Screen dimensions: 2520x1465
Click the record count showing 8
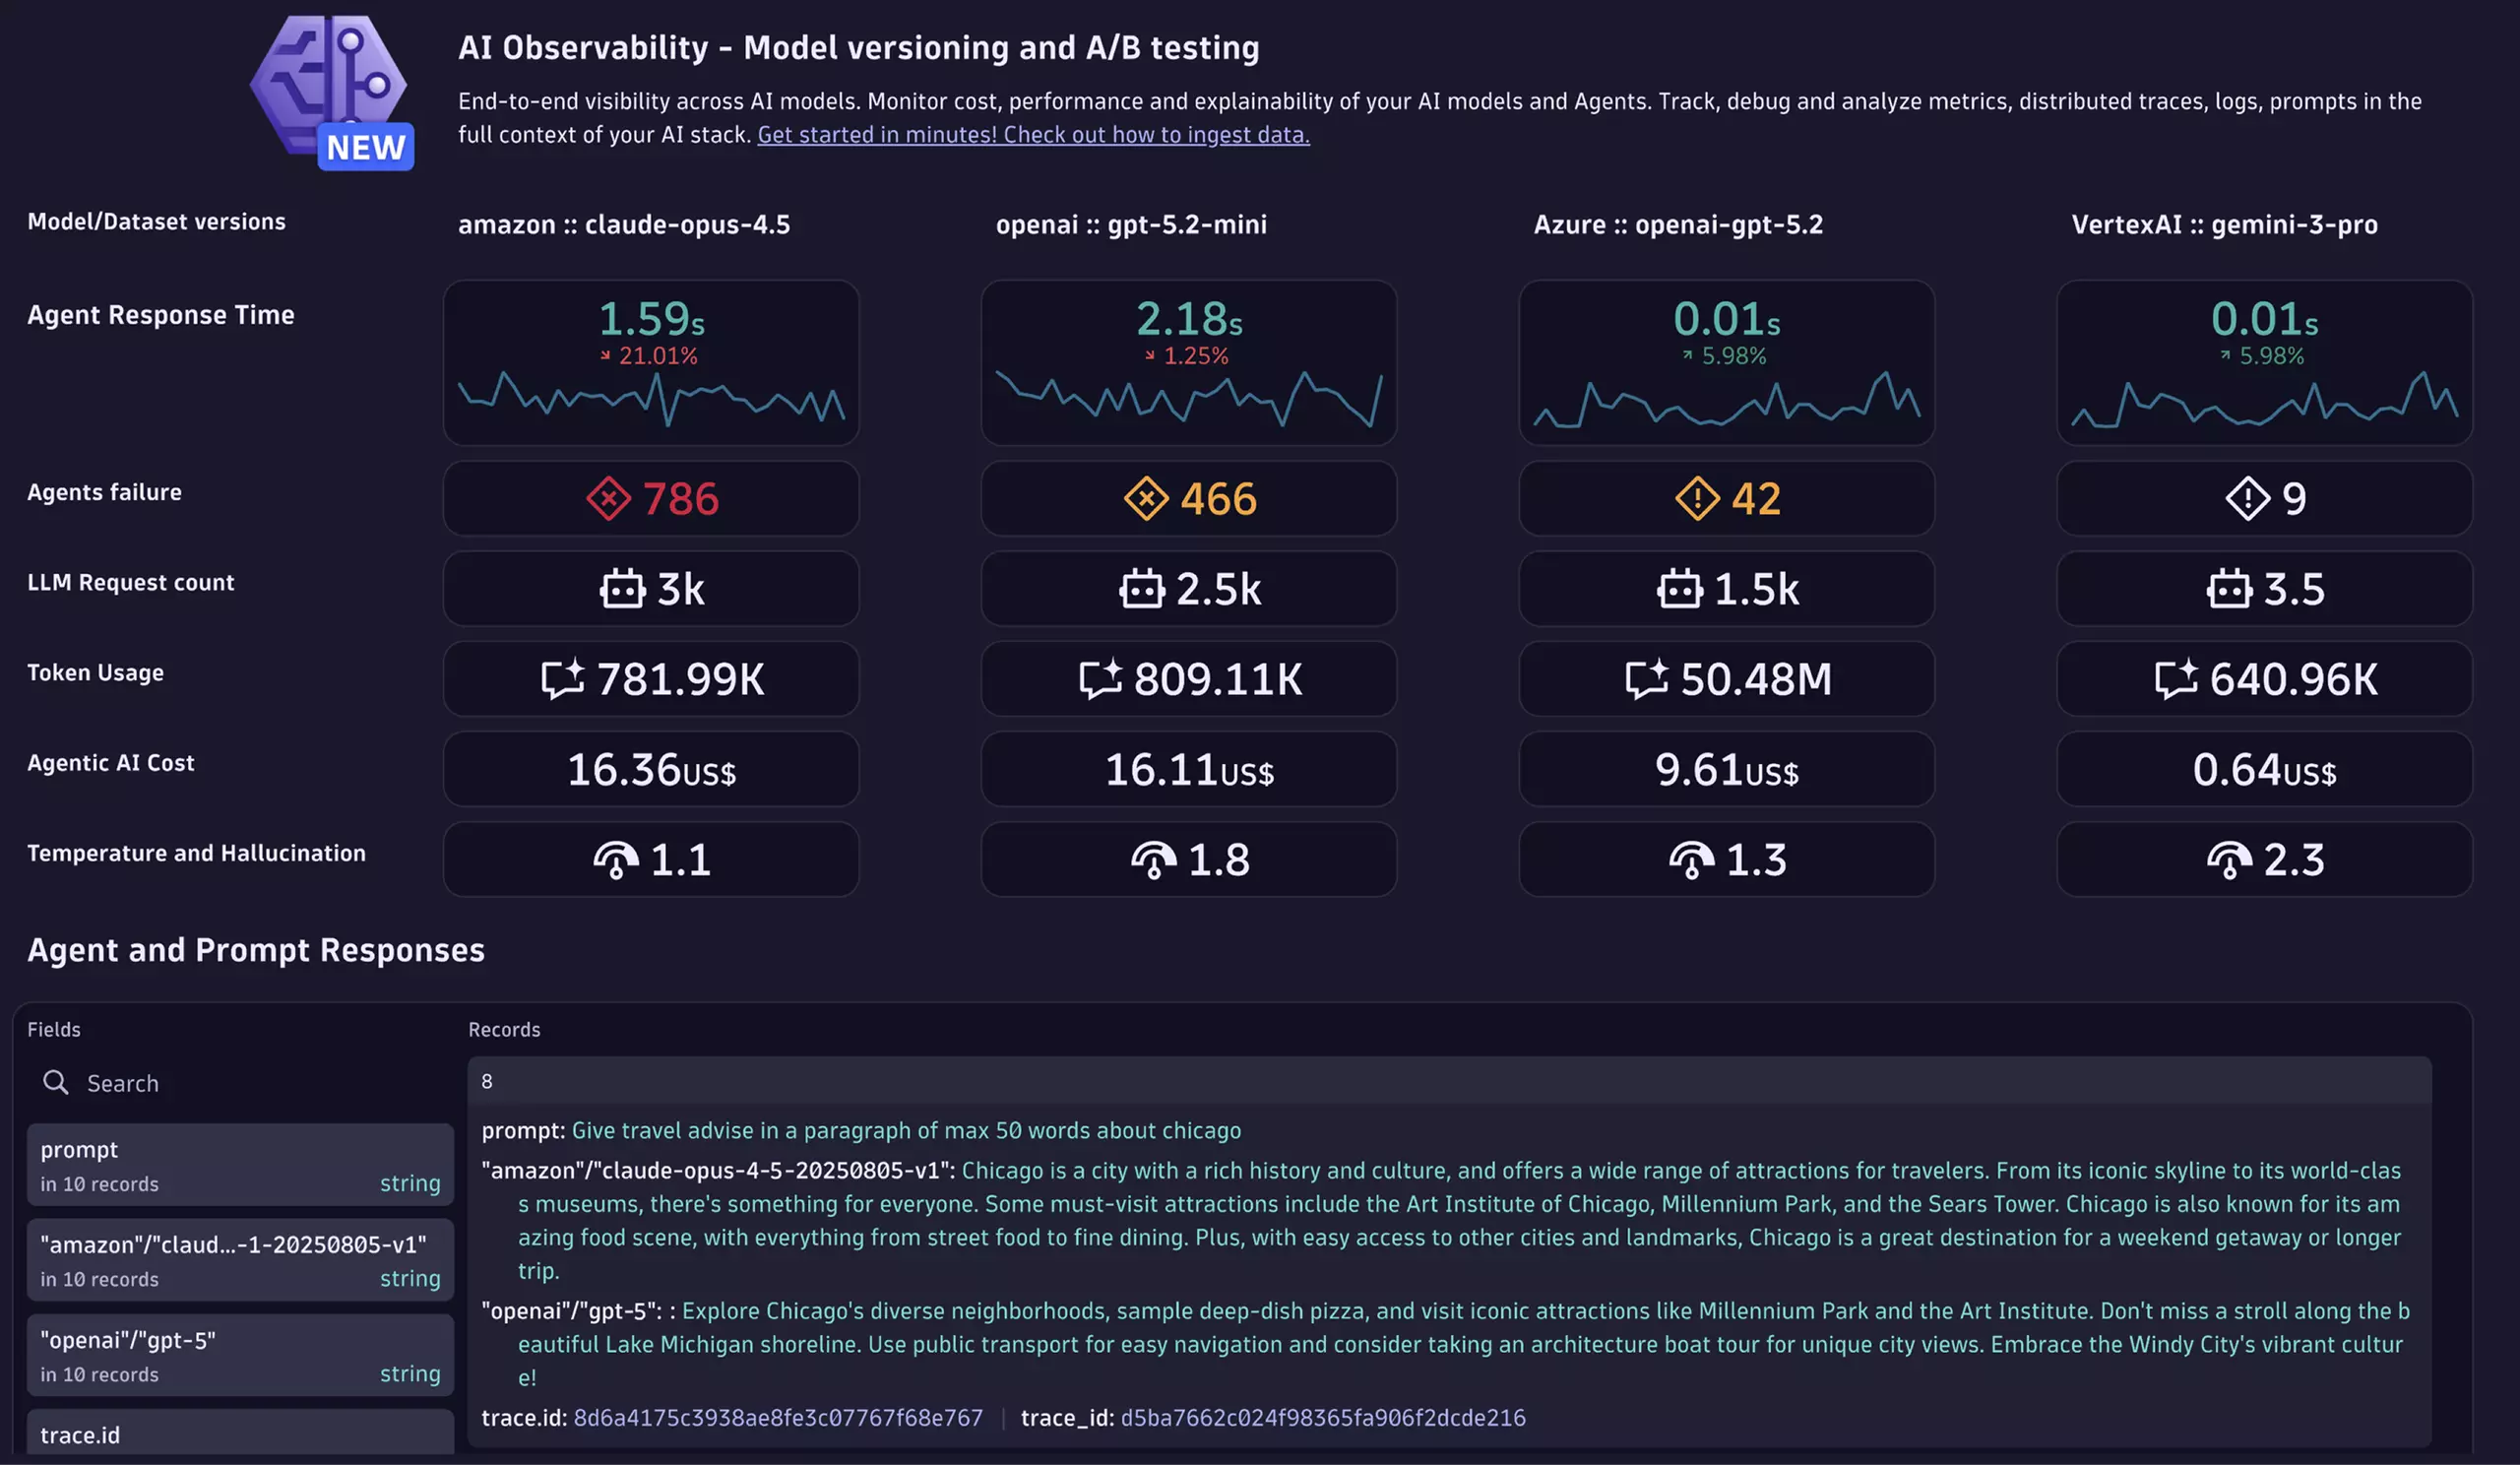point(487,1081)
